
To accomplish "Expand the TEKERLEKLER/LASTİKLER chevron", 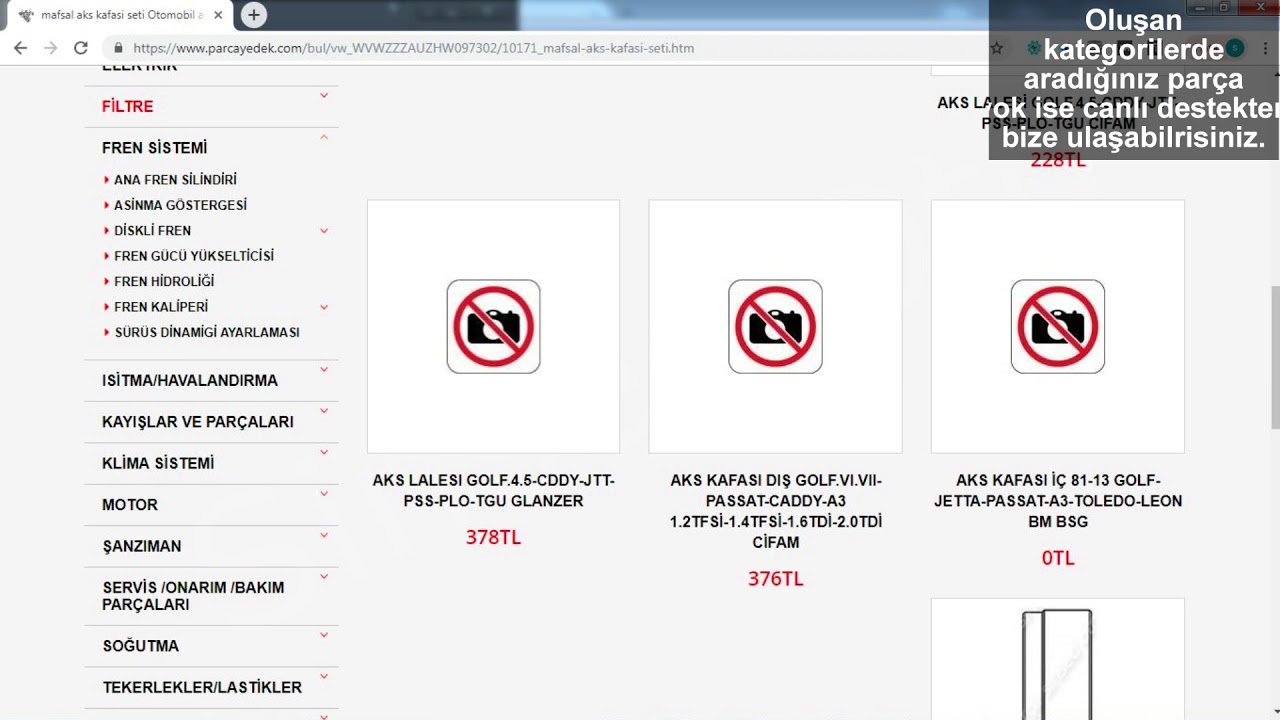I will [x=324, y=677].
